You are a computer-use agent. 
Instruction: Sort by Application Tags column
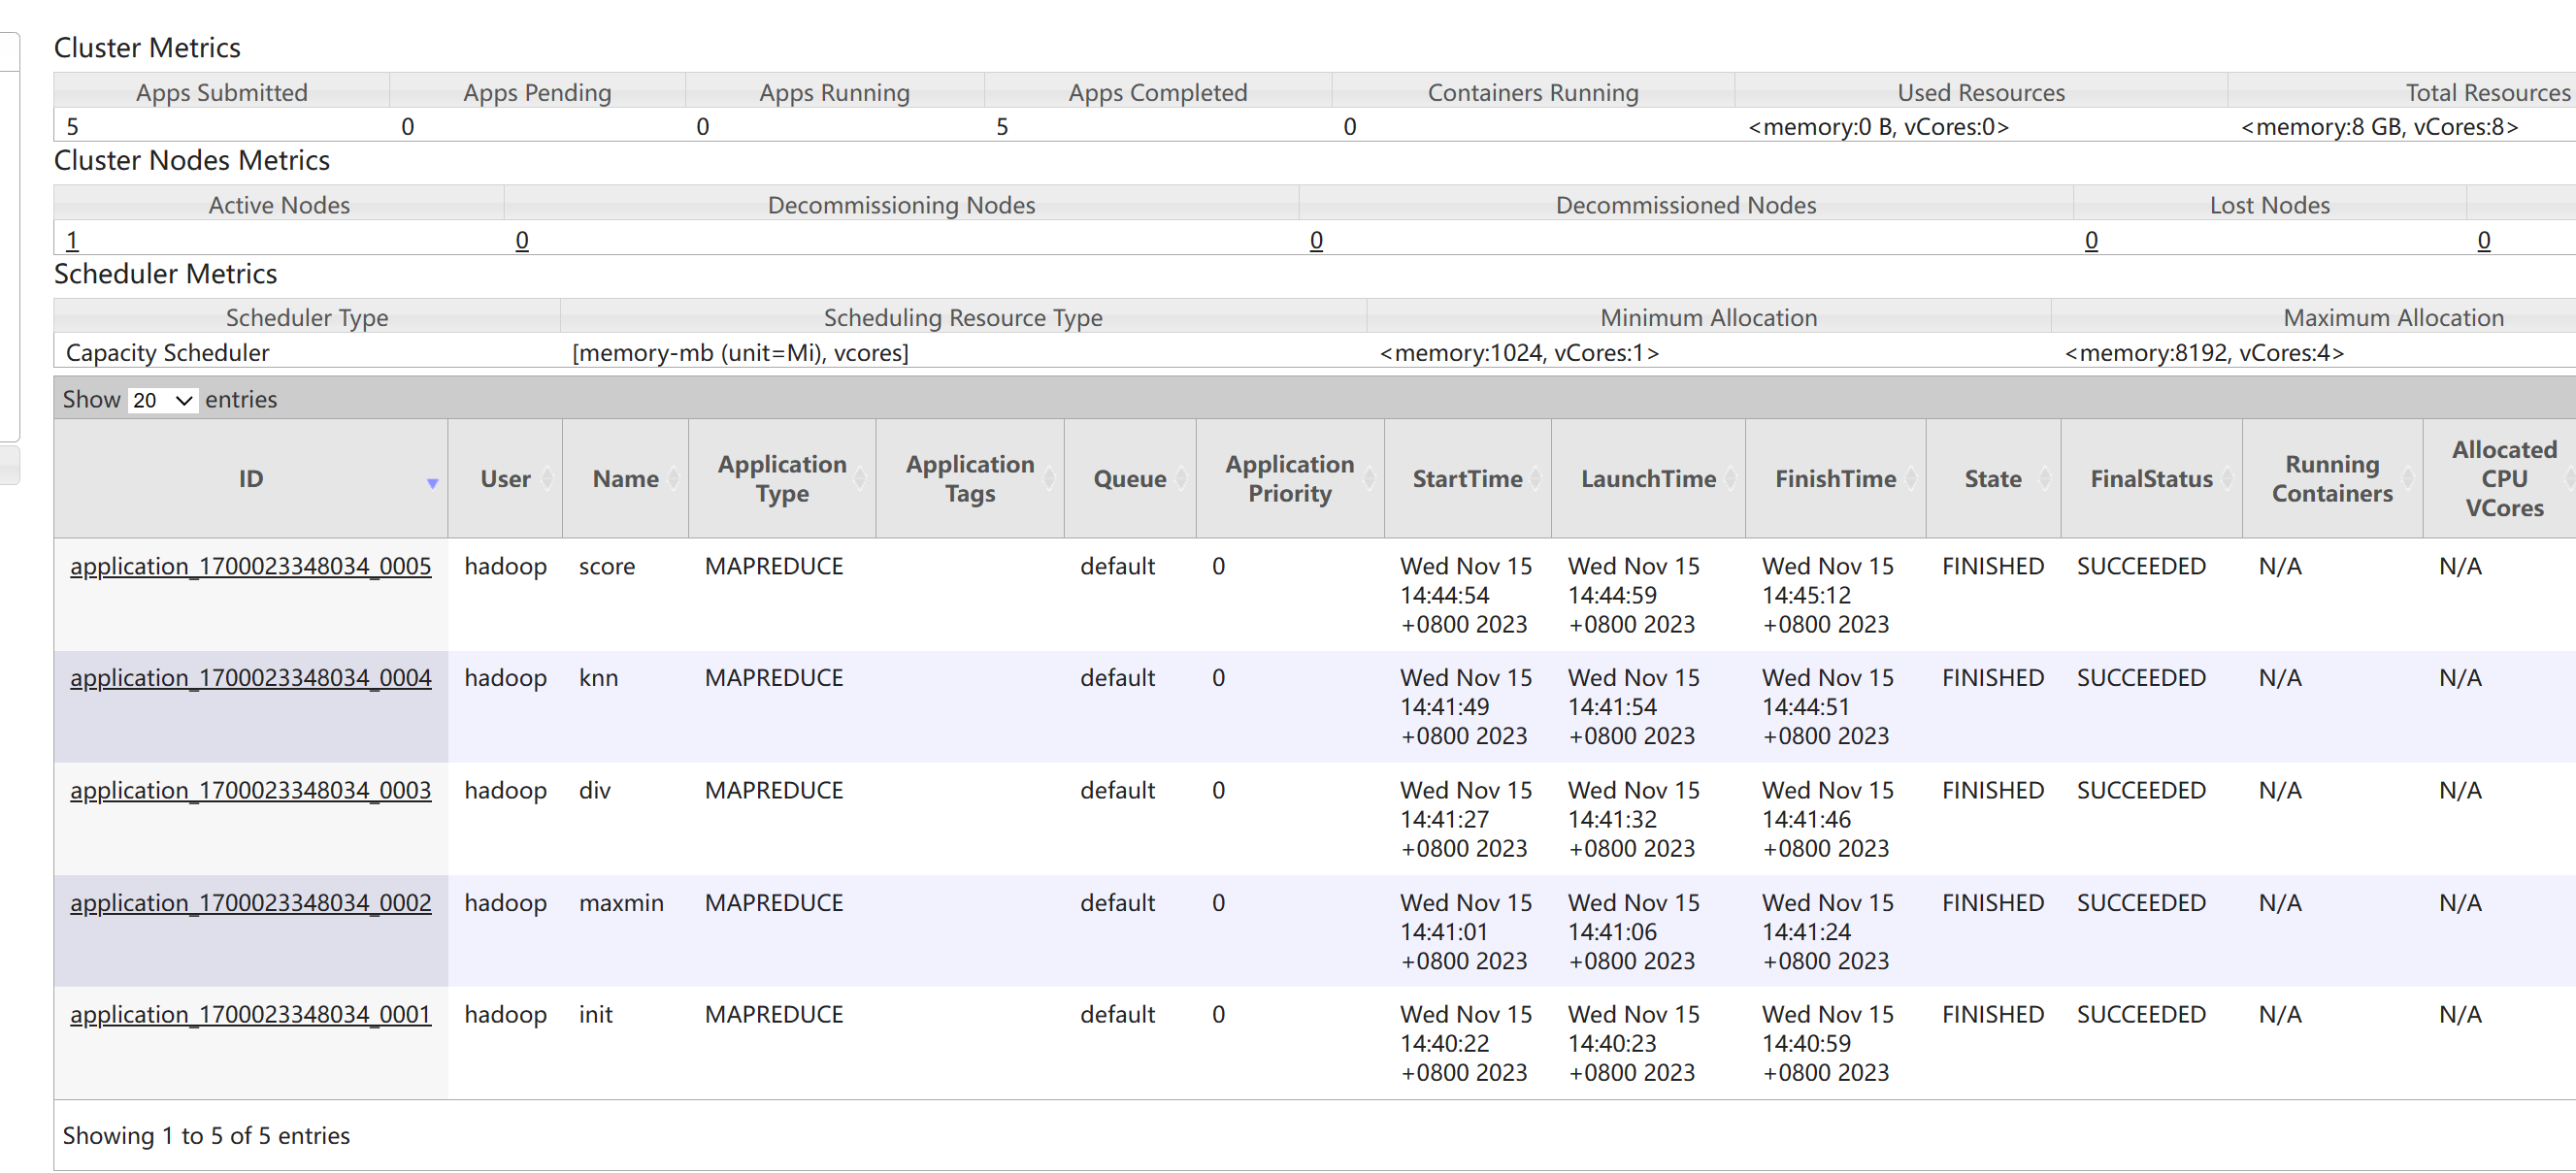970,479
